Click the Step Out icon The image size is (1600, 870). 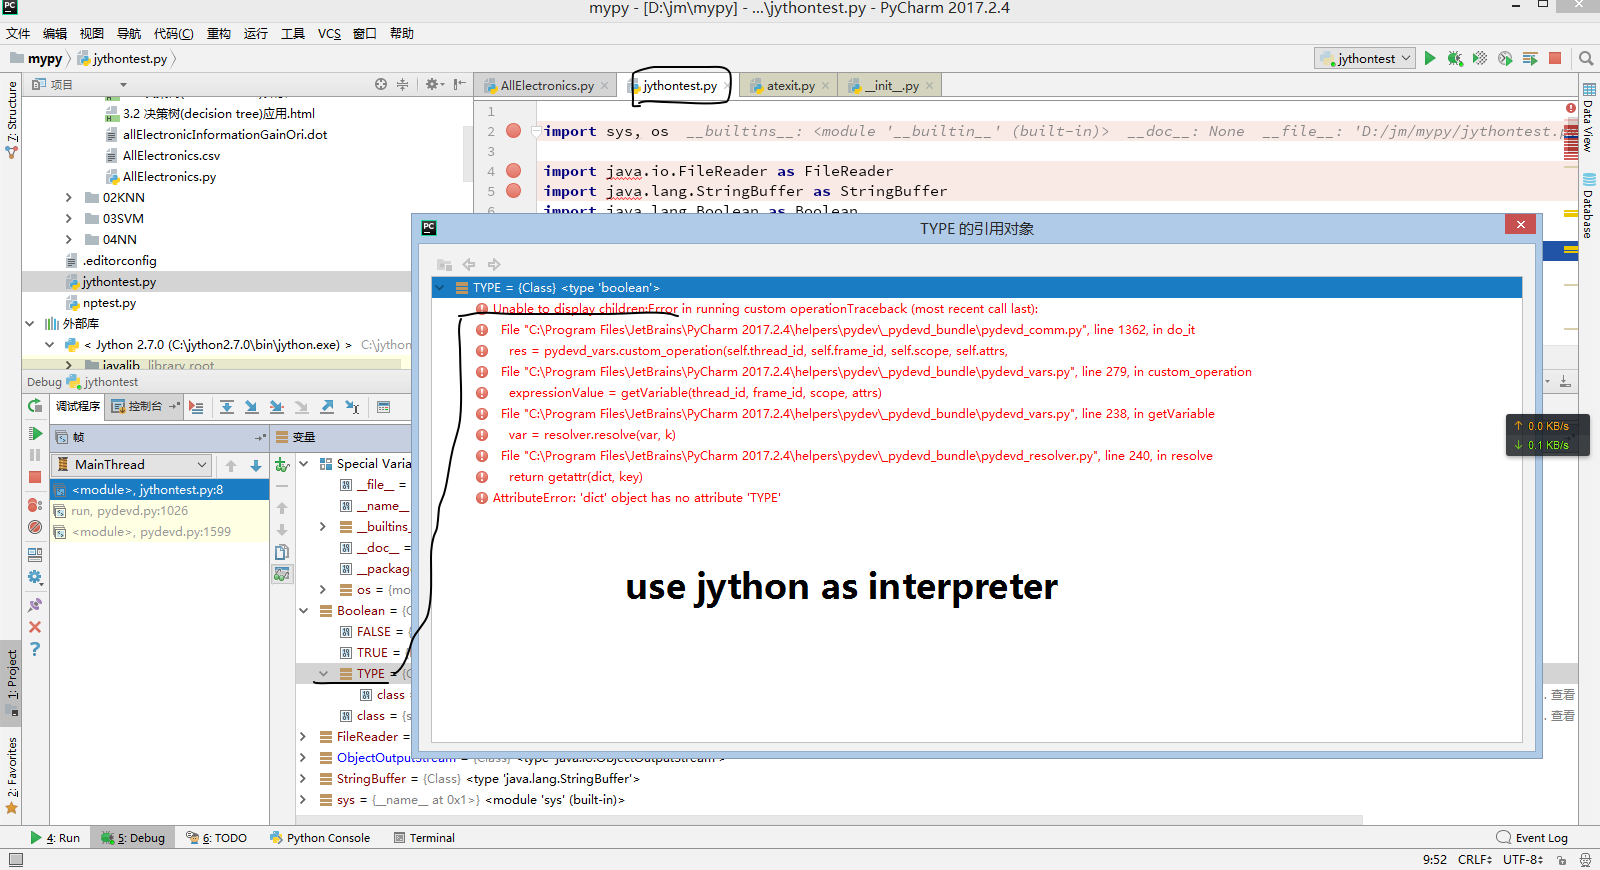327,407
